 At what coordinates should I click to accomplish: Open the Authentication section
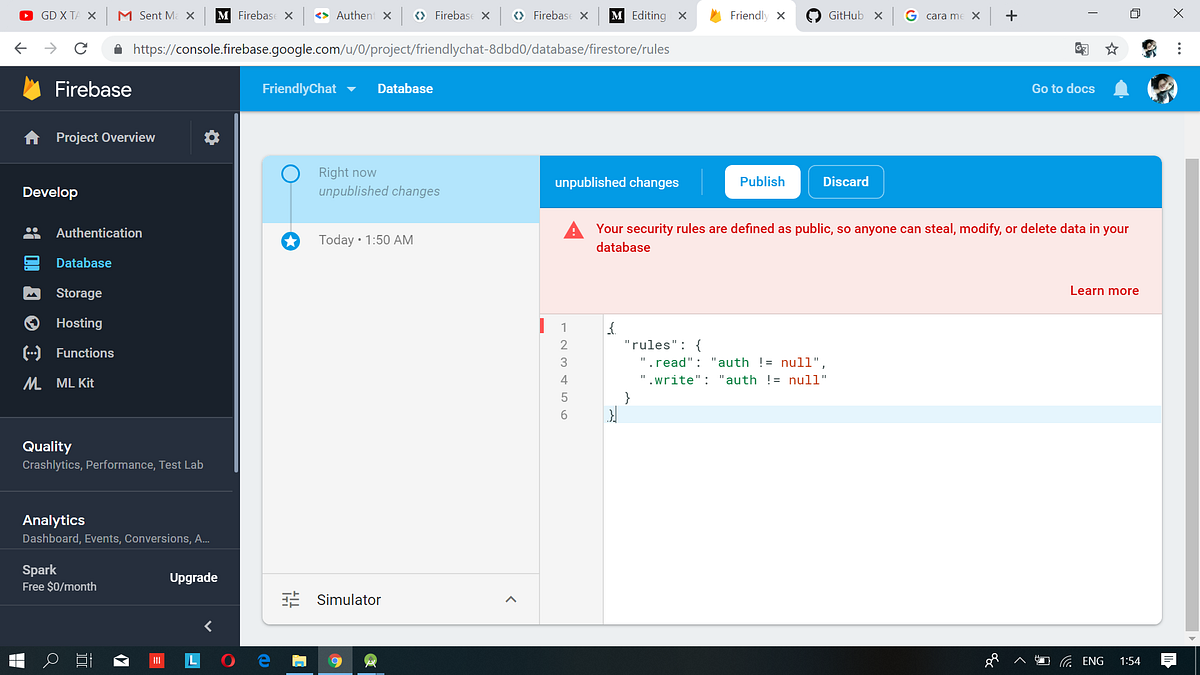(x=98, y=232)
